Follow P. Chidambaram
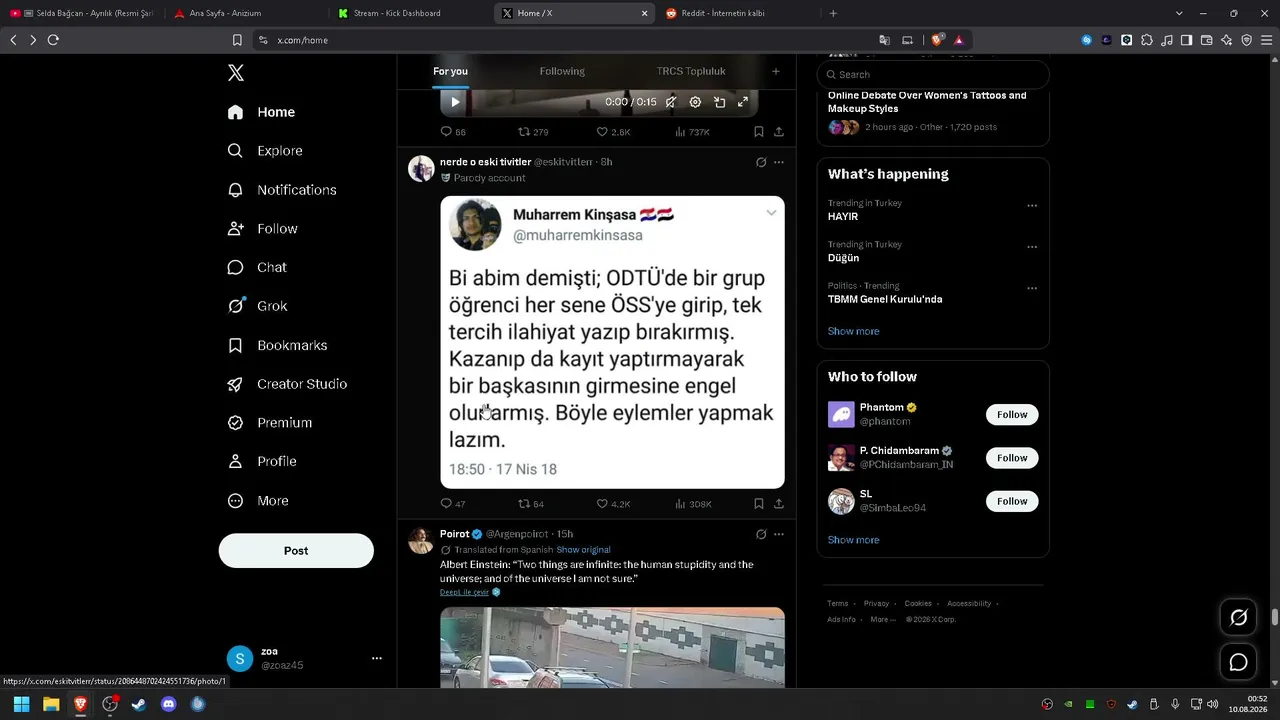This screenshot has width=1280, height=720. tap(1012, 458)
